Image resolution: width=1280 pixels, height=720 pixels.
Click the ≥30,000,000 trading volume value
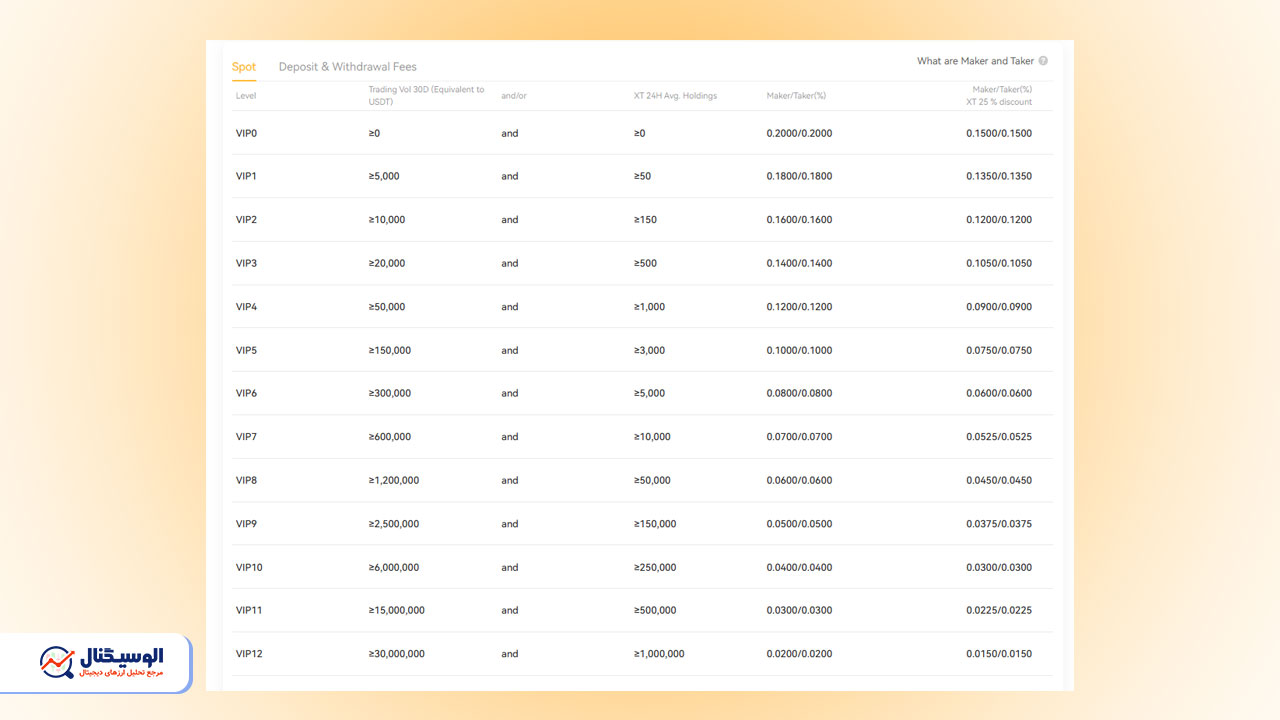(x=397, y=654)
